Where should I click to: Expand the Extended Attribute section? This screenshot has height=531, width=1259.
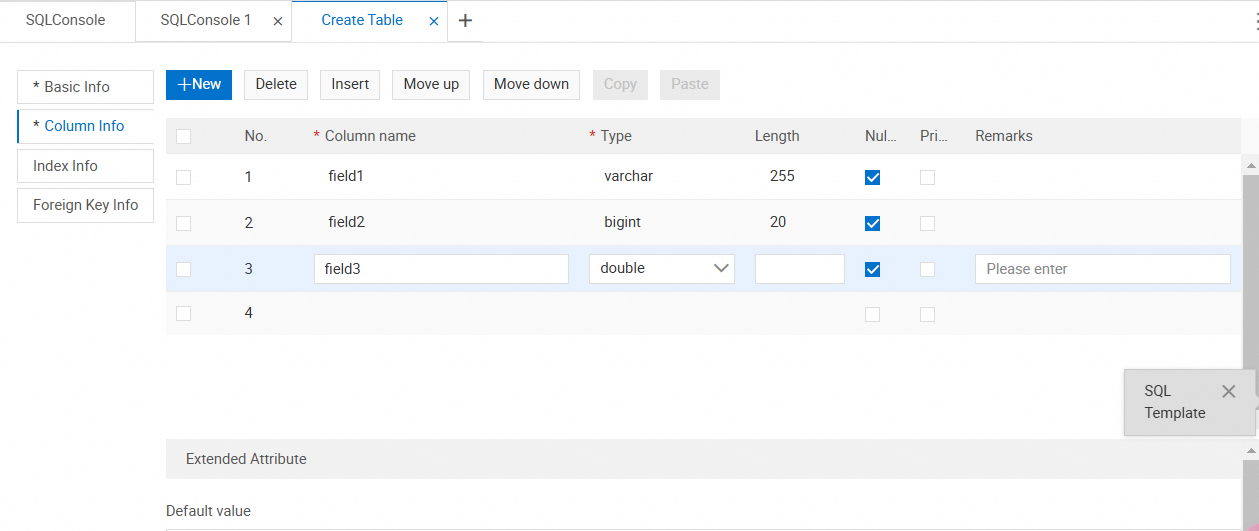tap(246, 459)
